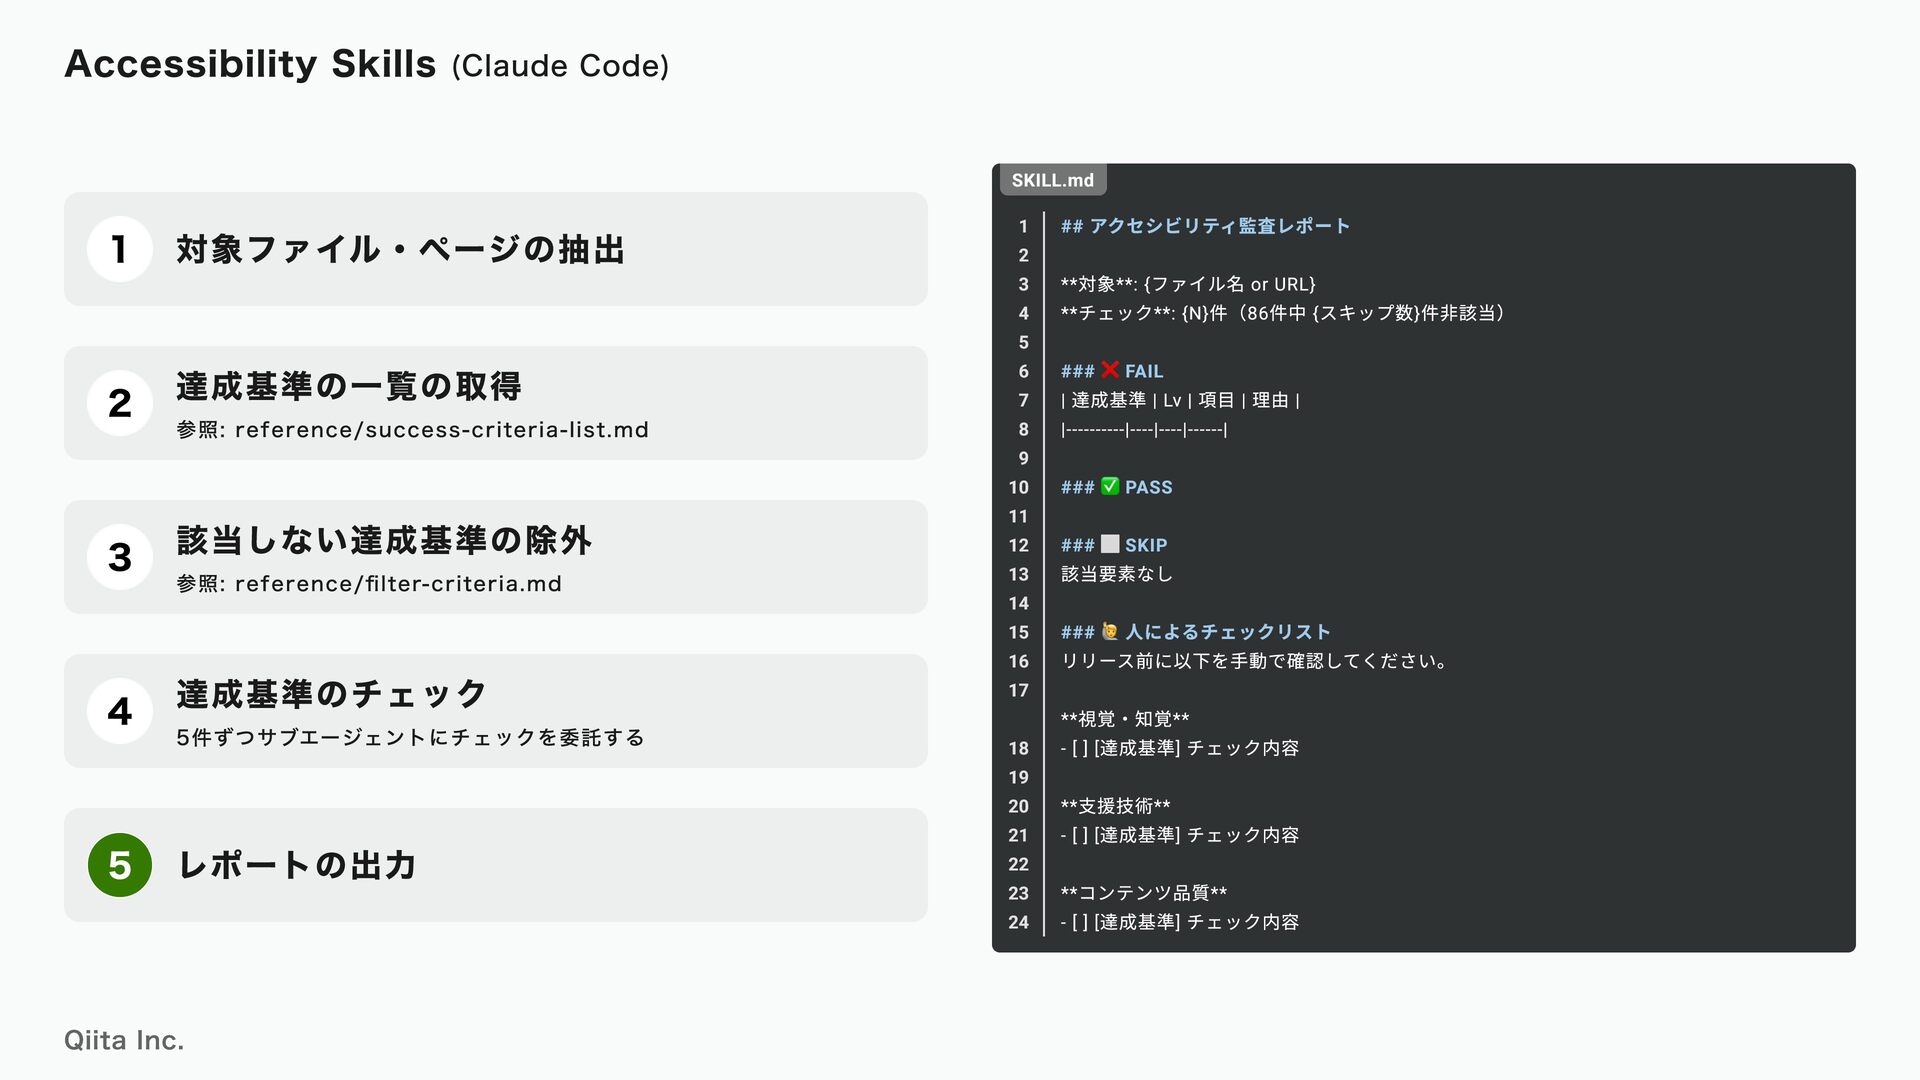Click the white square SKIP icon

(1110, 544)
